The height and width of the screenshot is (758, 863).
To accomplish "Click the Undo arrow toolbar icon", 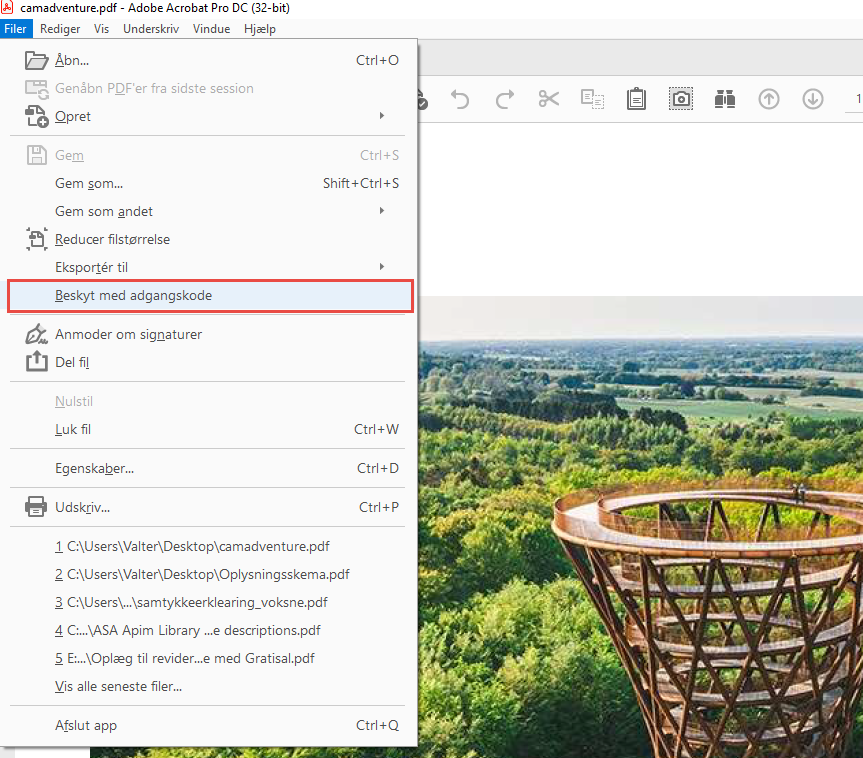I will pos(460,100).
